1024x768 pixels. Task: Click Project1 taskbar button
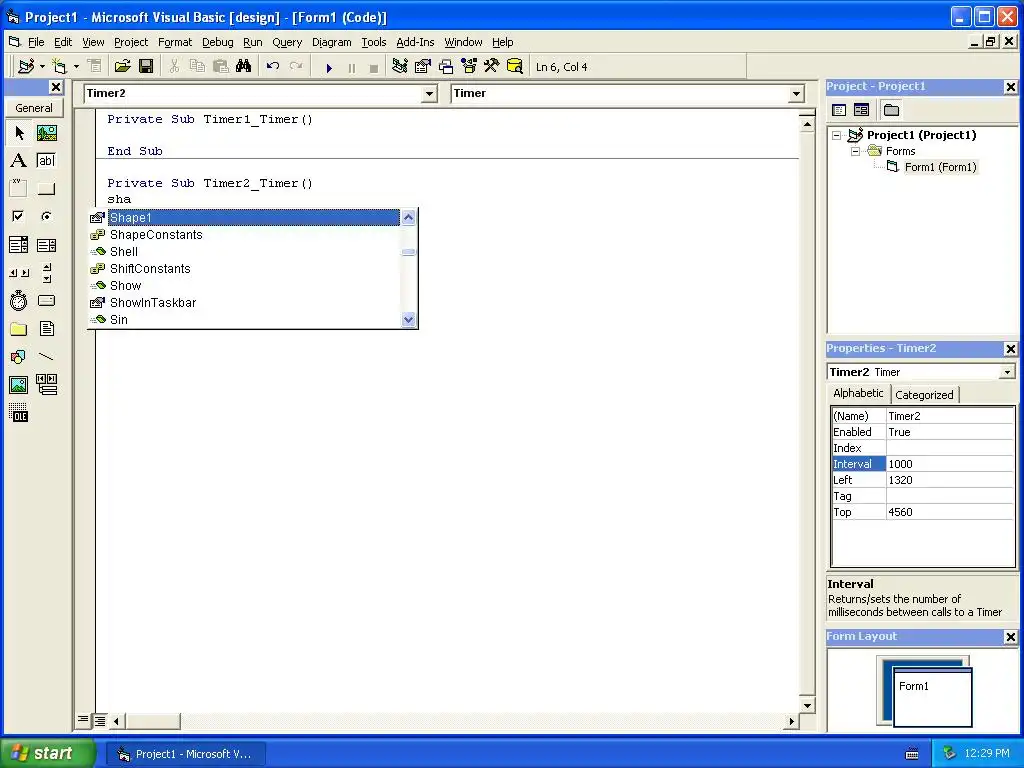(185, 754)
